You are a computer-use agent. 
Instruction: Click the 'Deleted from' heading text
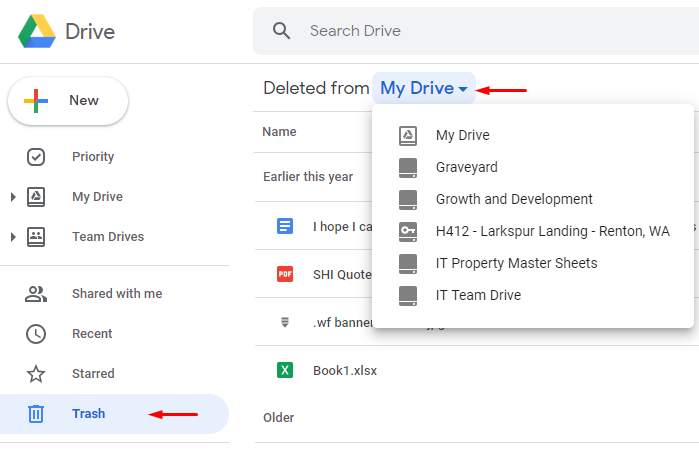316,88
